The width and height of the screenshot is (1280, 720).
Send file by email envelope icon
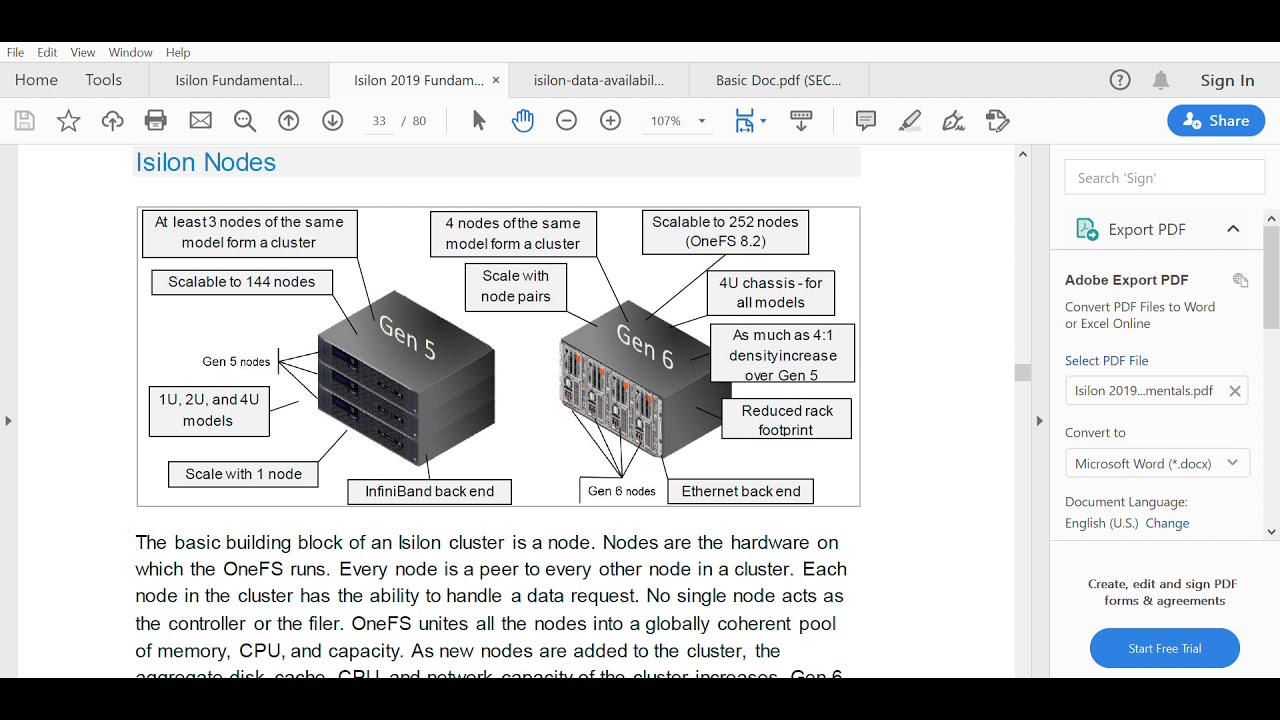pyautogui.click(x=201, y=121)
